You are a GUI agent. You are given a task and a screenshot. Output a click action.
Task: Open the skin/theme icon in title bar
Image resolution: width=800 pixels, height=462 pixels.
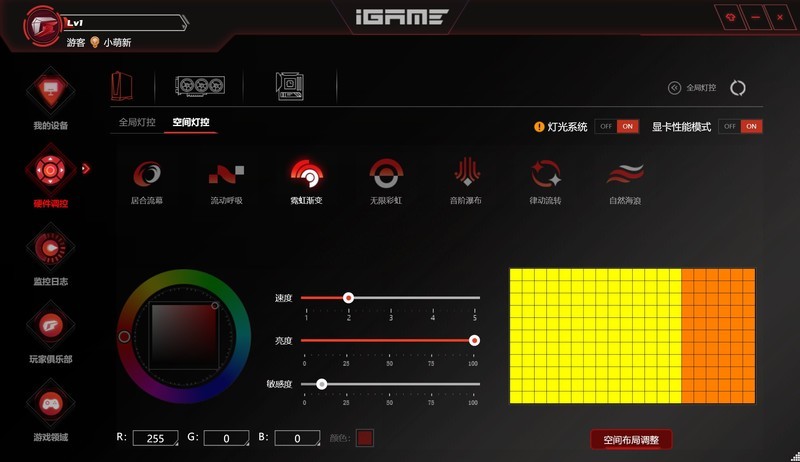730,17
